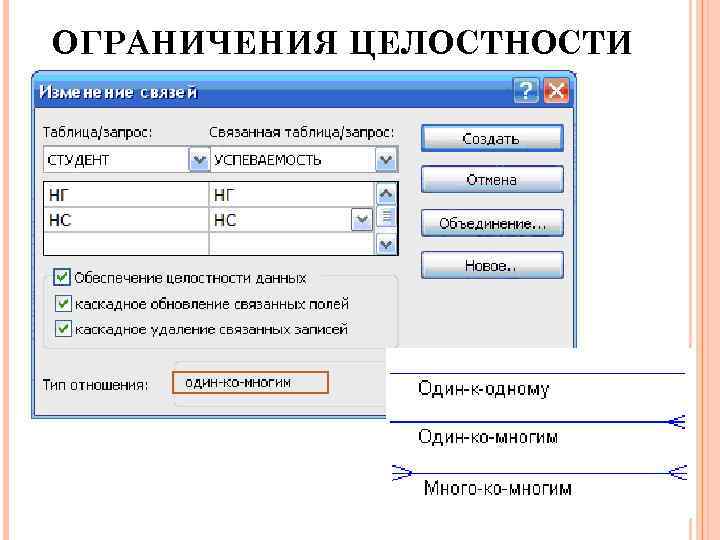Close the Изменение связей dialog
The height and width of the screenshot is (540, 720).
tap(556, 90)
